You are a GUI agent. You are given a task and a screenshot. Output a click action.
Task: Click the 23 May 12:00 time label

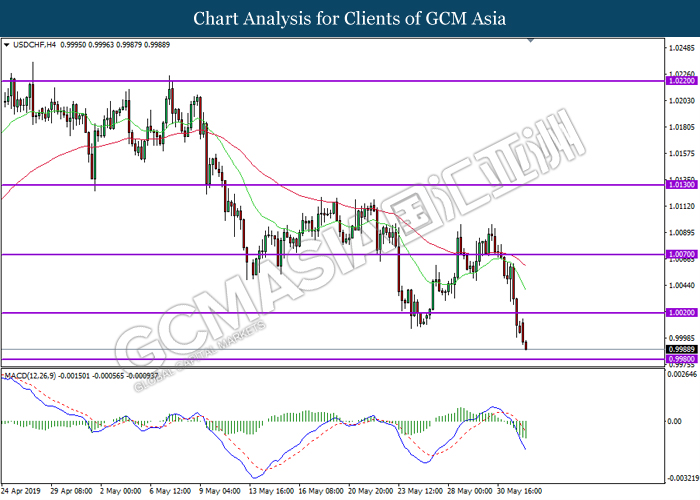point(421,491)
